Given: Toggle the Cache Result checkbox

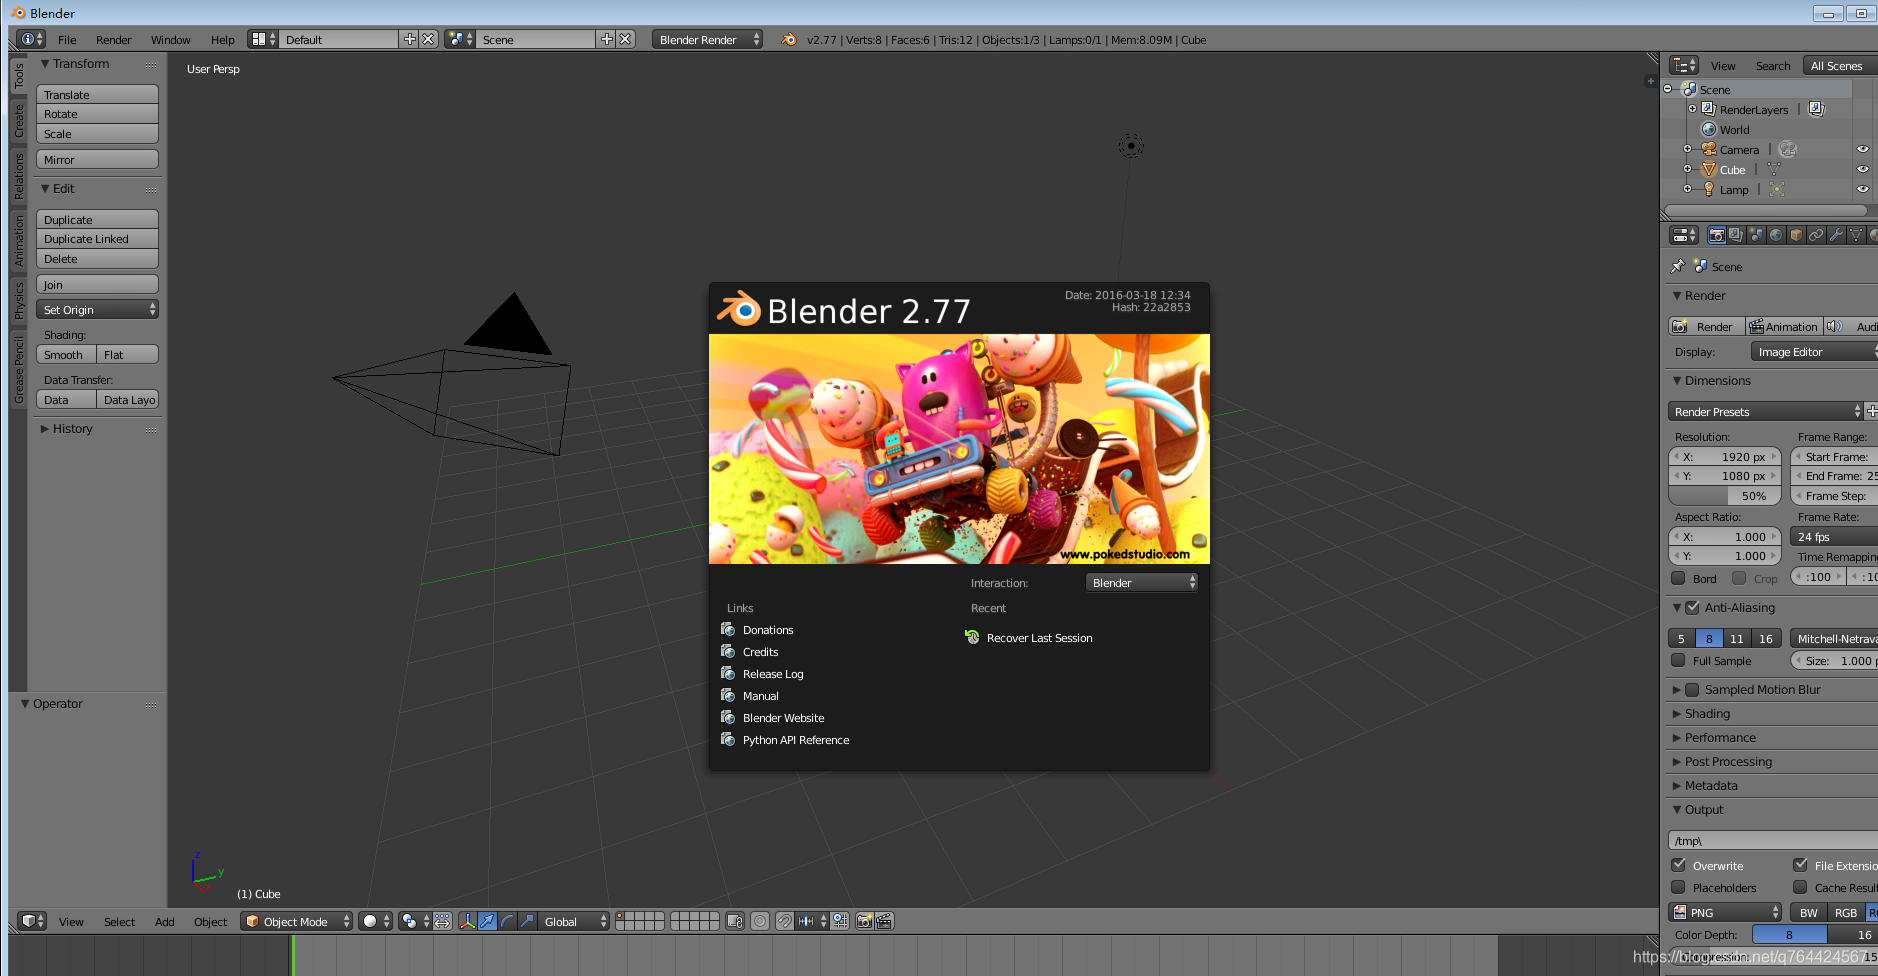Looking at the screenshot, I should (1800, 887).
